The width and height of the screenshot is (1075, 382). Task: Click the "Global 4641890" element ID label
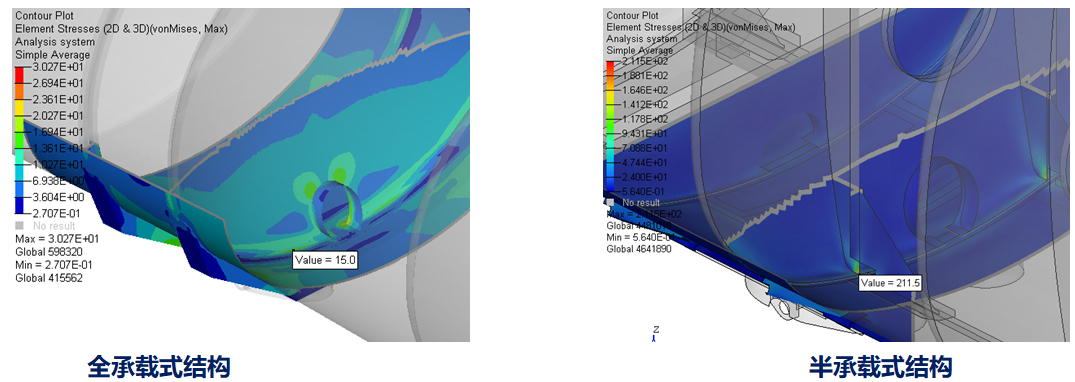coord(639,248)
